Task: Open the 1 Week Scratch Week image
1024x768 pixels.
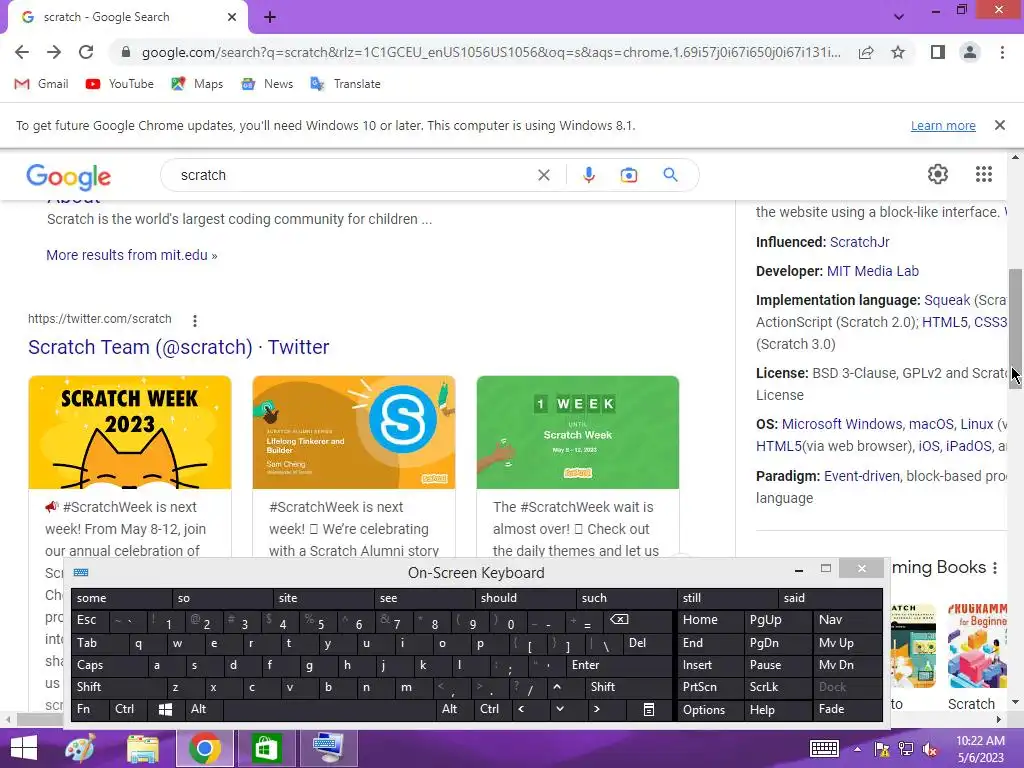Action: coord(577,432)
